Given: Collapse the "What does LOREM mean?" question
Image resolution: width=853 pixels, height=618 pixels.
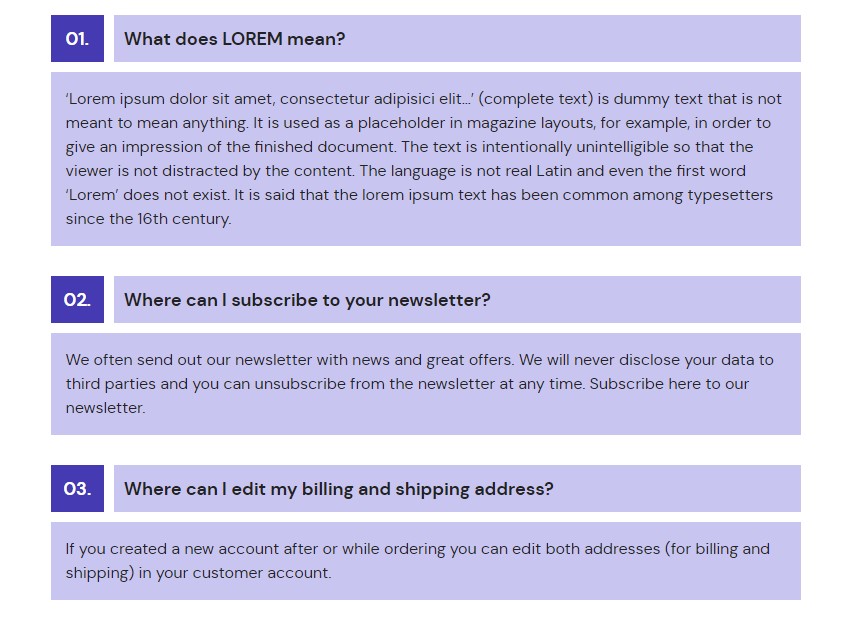Looking at the screenshot, I should pos(457,39).
